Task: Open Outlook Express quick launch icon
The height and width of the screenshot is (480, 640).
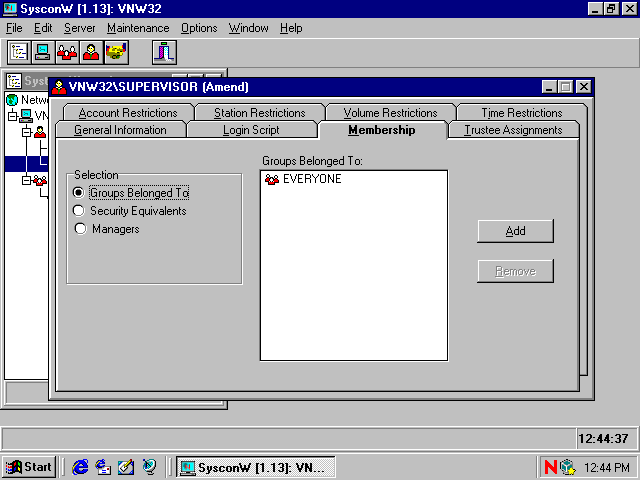Action: (103, 467)
